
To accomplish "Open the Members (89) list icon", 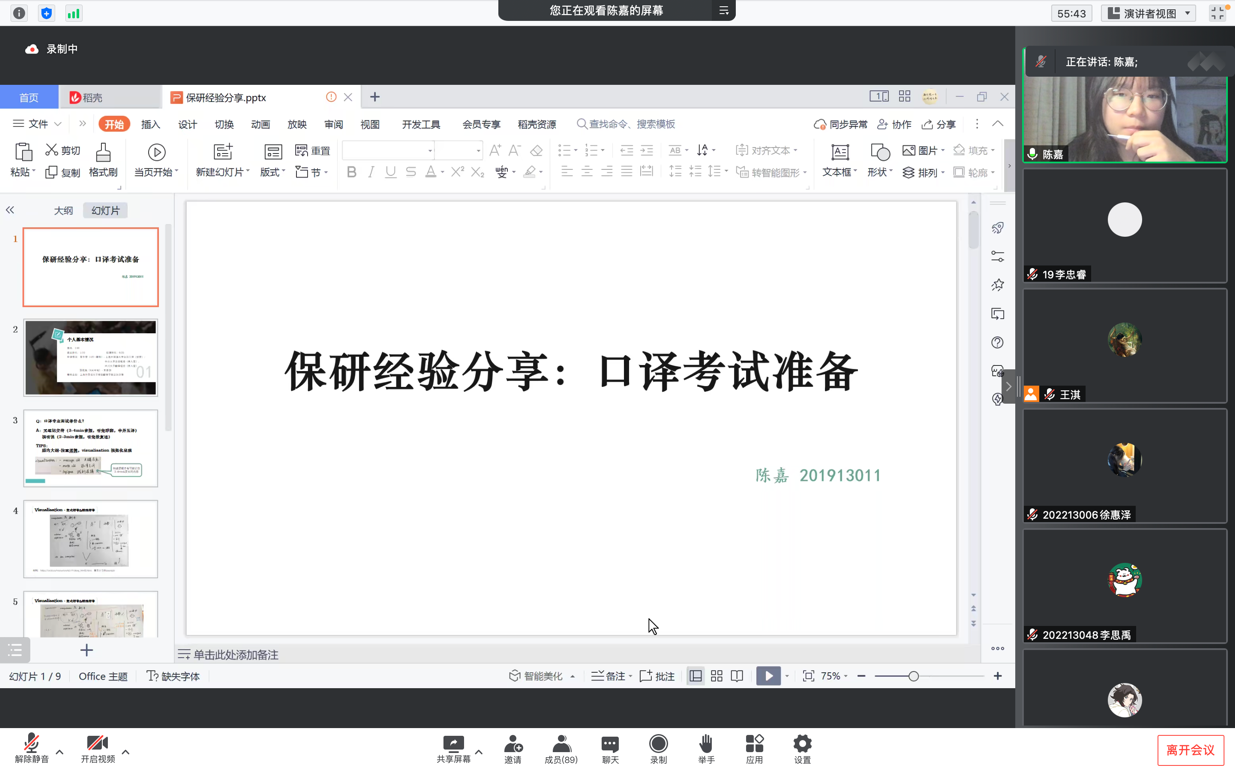I will click(x=561, y=745).
